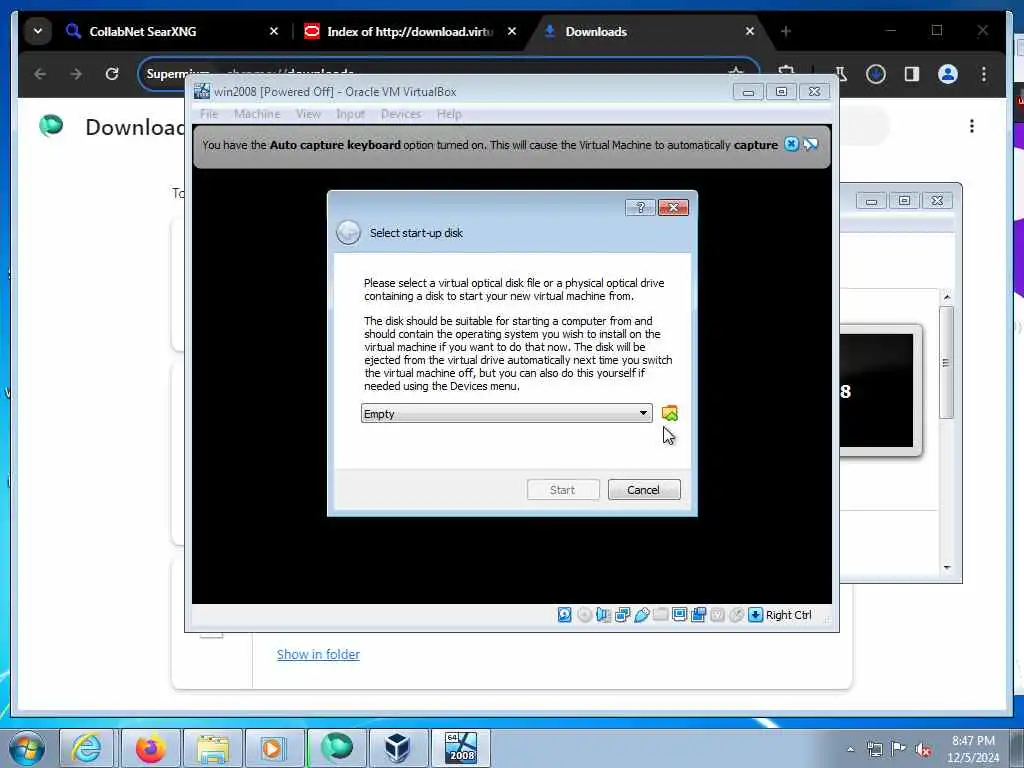Open the browser three-dot main menu
Image resolution: width=1024 pixels, height=768 pixels.
984,74
